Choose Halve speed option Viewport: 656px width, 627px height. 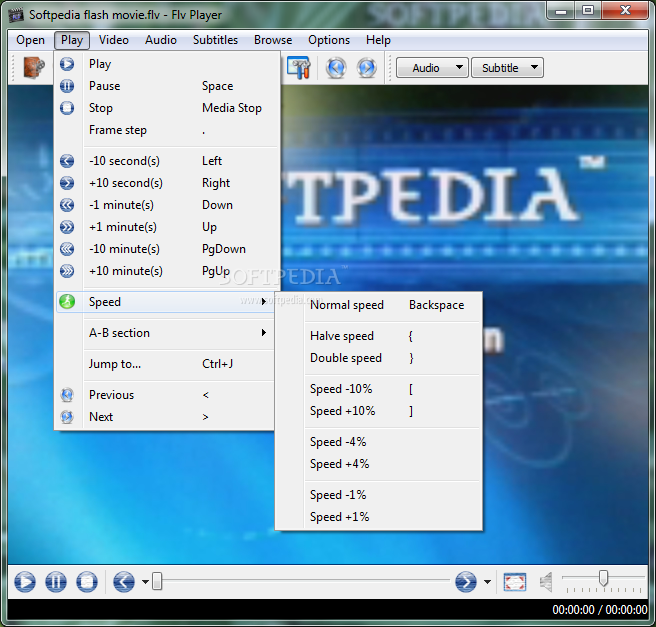coord(379,336)
